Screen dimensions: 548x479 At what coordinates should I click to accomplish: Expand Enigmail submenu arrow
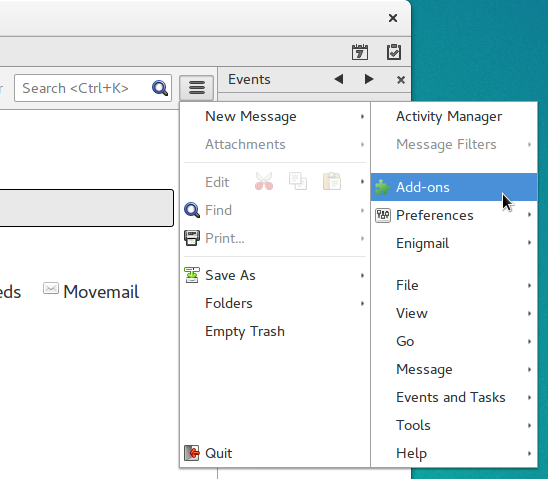(529, 242)
